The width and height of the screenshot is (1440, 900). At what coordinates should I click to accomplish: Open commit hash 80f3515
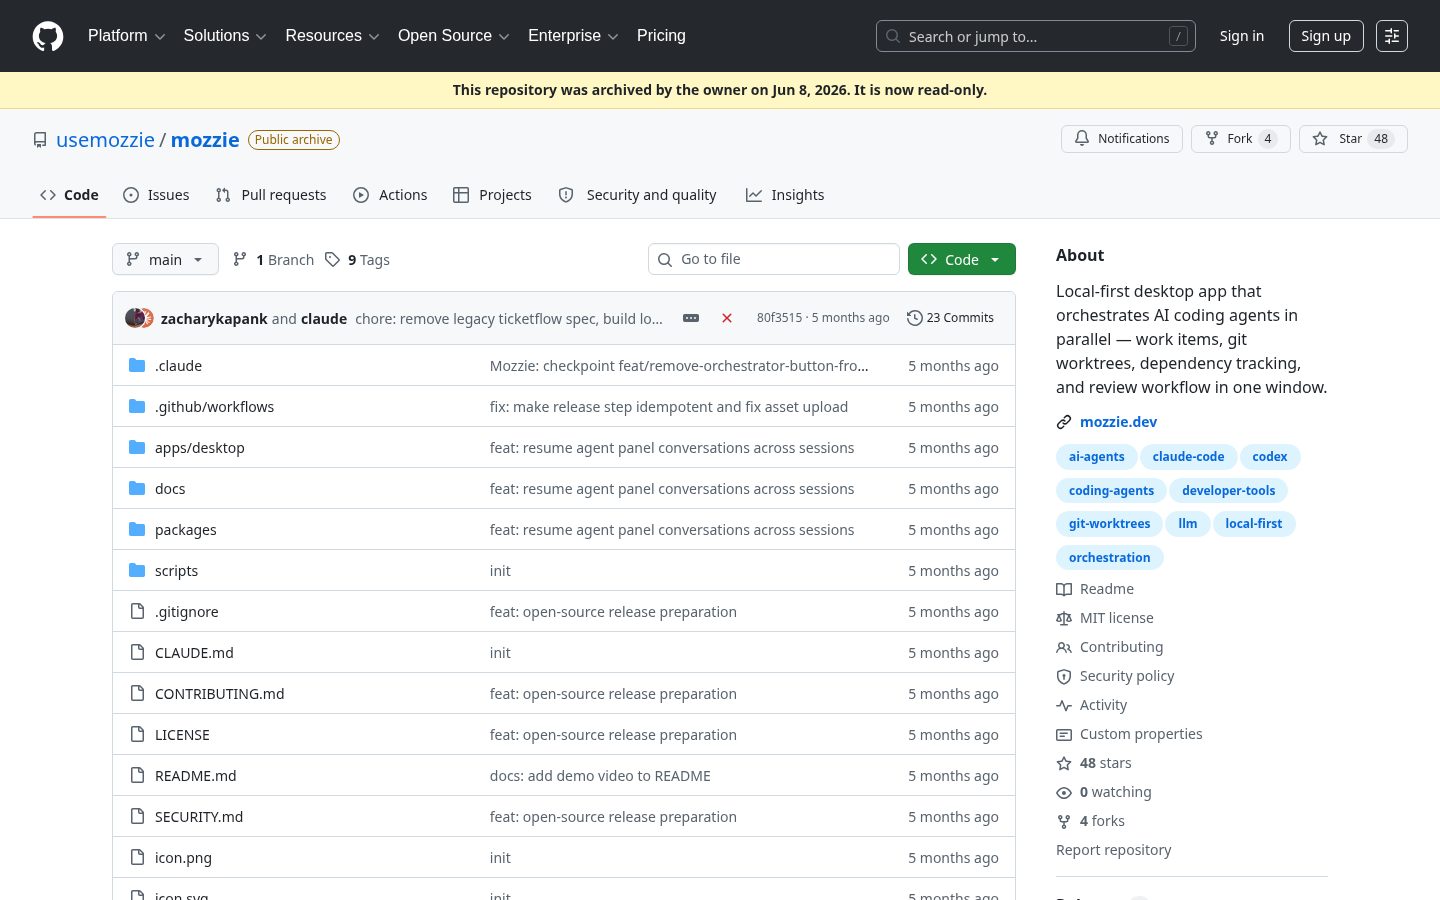(x=779, y=318)
